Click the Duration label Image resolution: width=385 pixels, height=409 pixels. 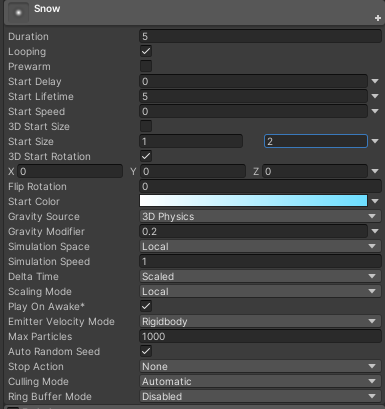point(28,36)
